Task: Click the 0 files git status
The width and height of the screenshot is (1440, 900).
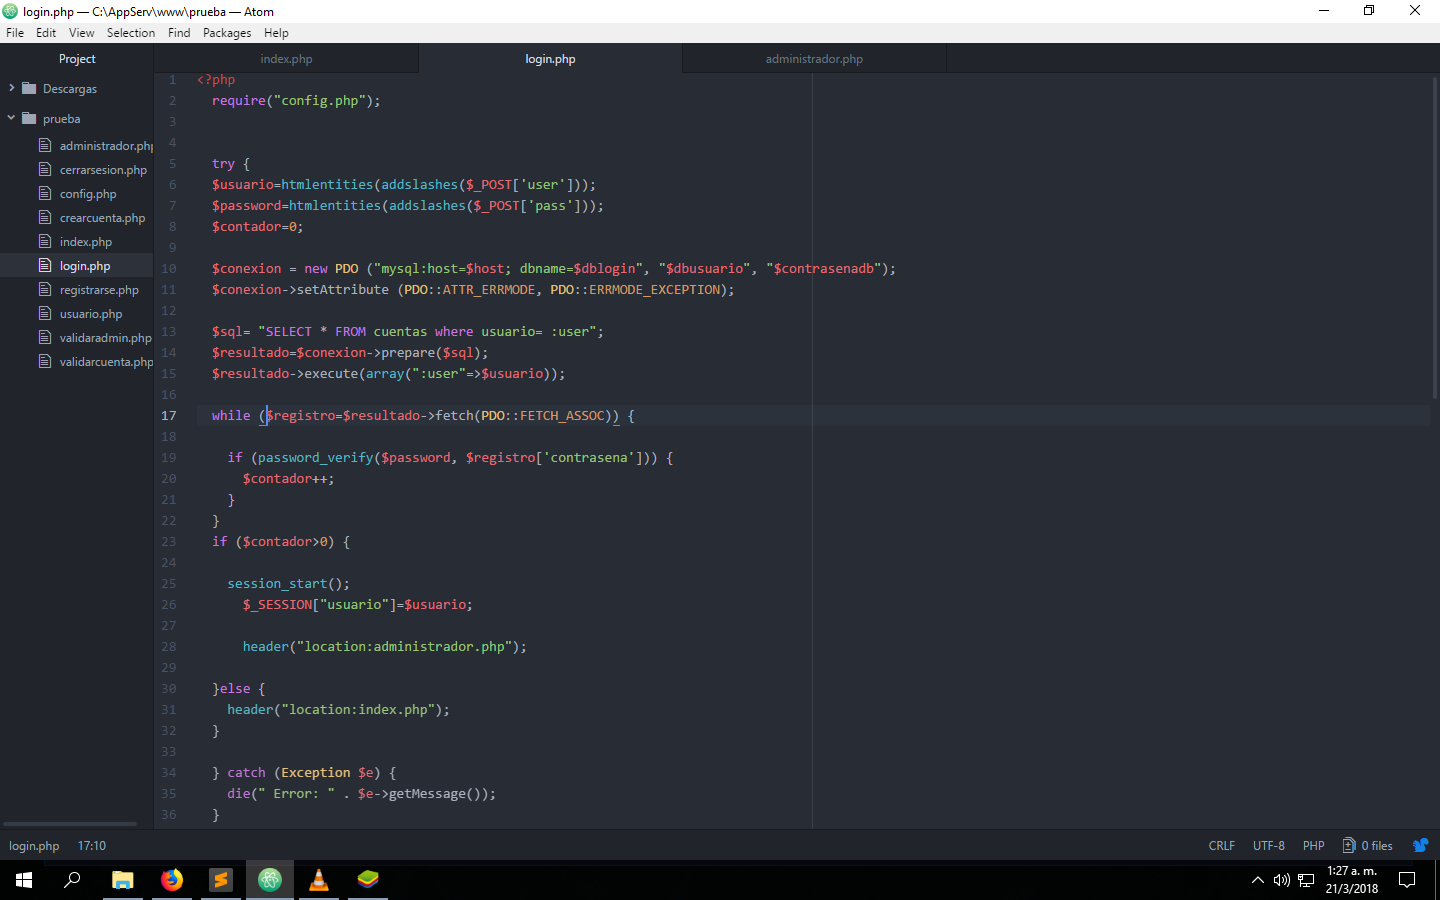Action: point(1367,846)
